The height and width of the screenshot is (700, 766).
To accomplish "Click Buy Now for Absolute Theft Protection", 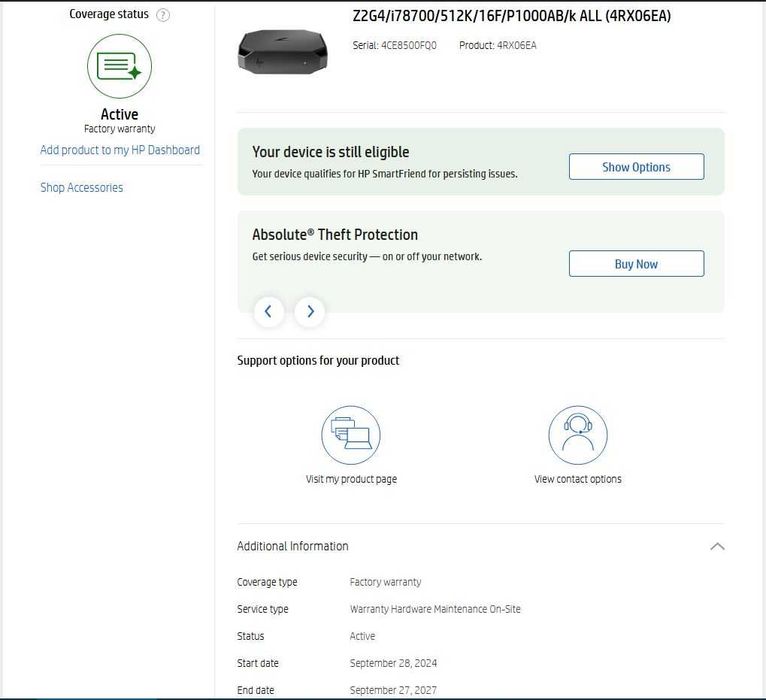I will [x=636, y=264].
